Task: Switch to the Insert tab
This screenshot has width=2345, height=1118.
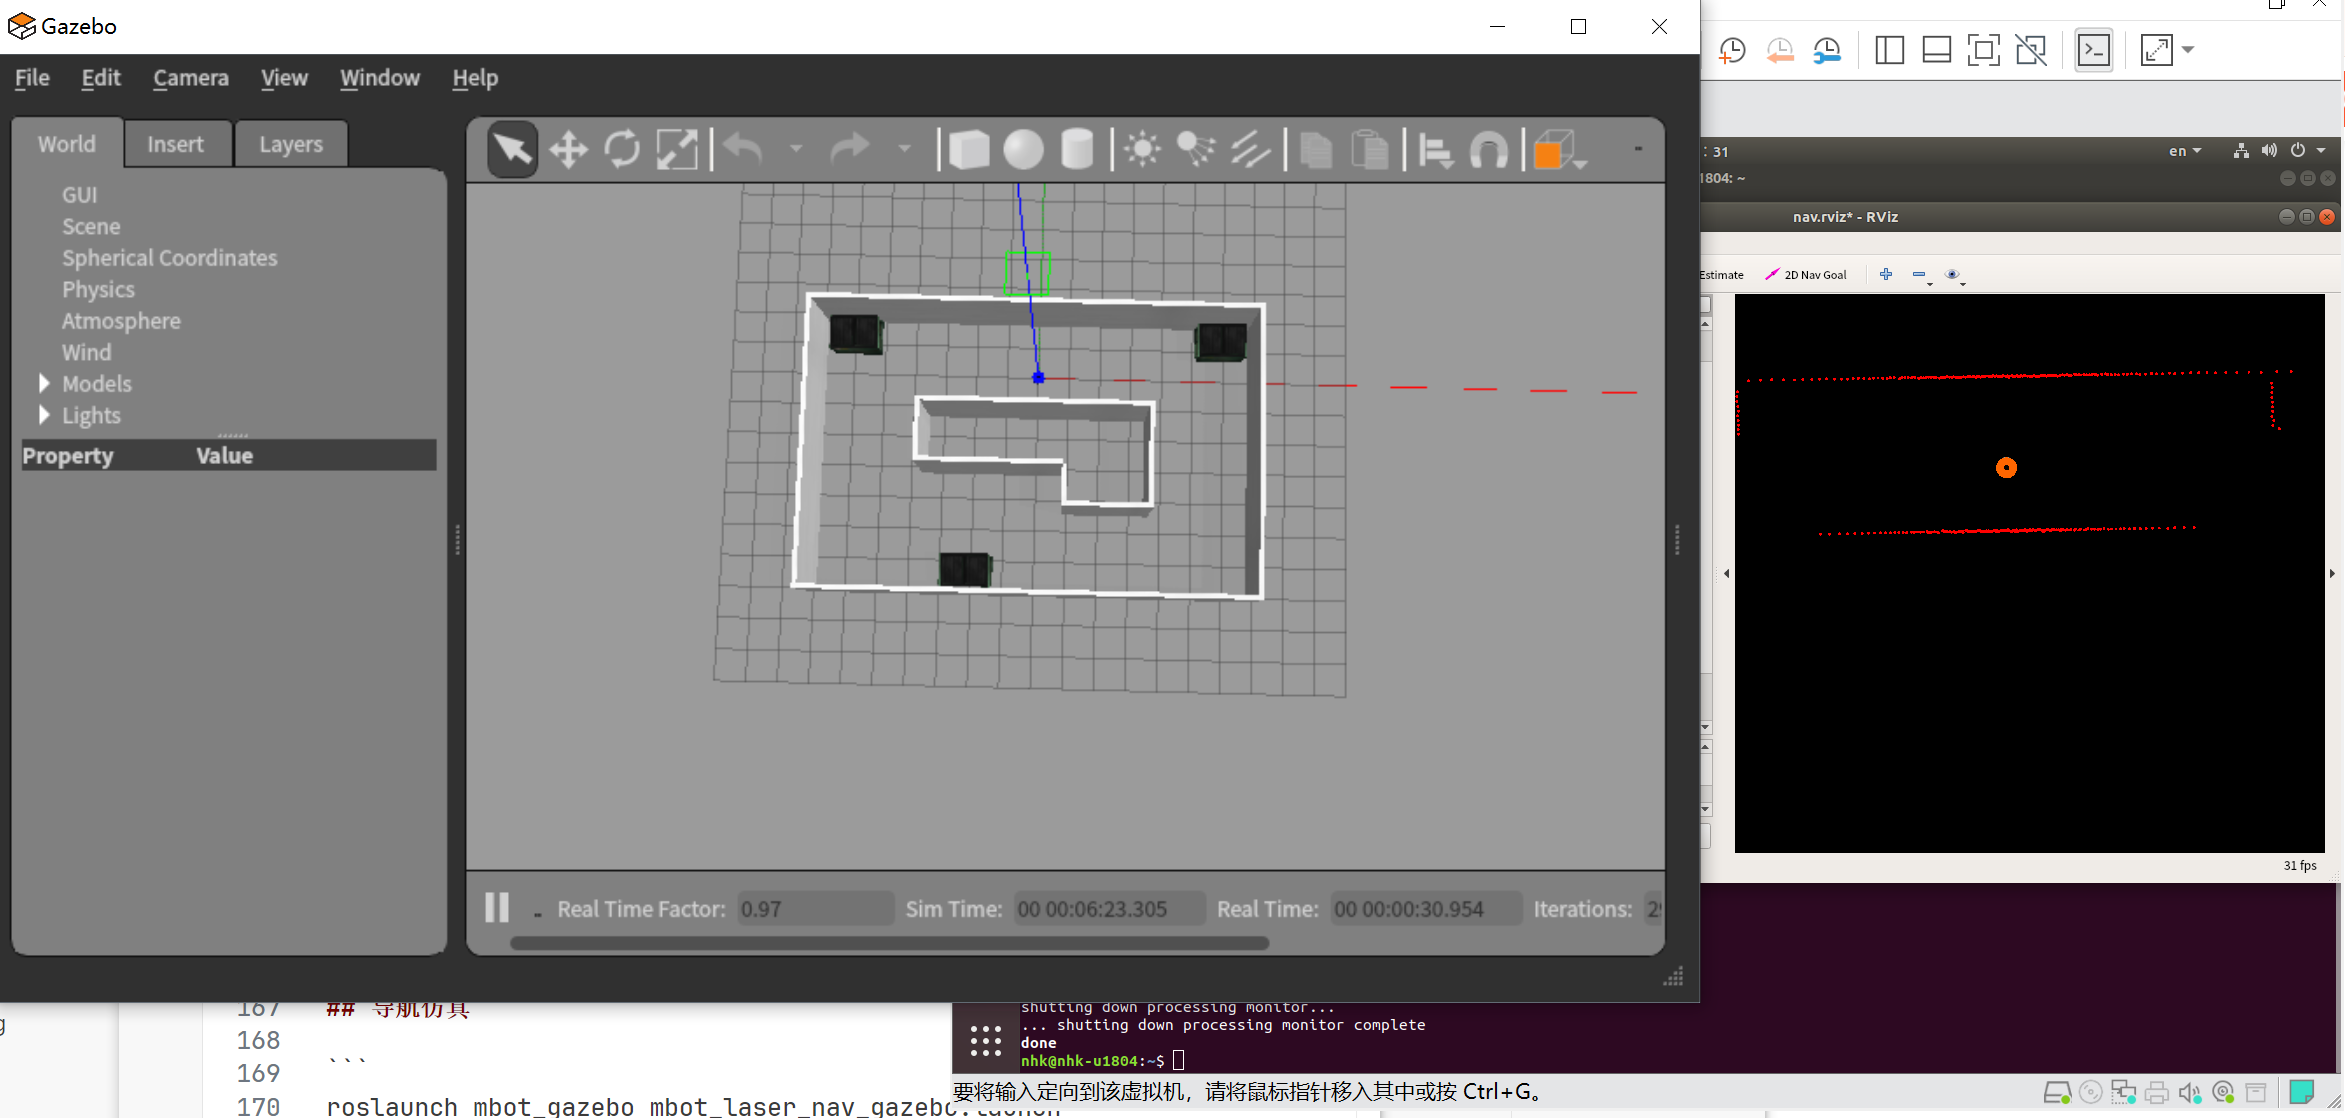Action: point(176,144)
